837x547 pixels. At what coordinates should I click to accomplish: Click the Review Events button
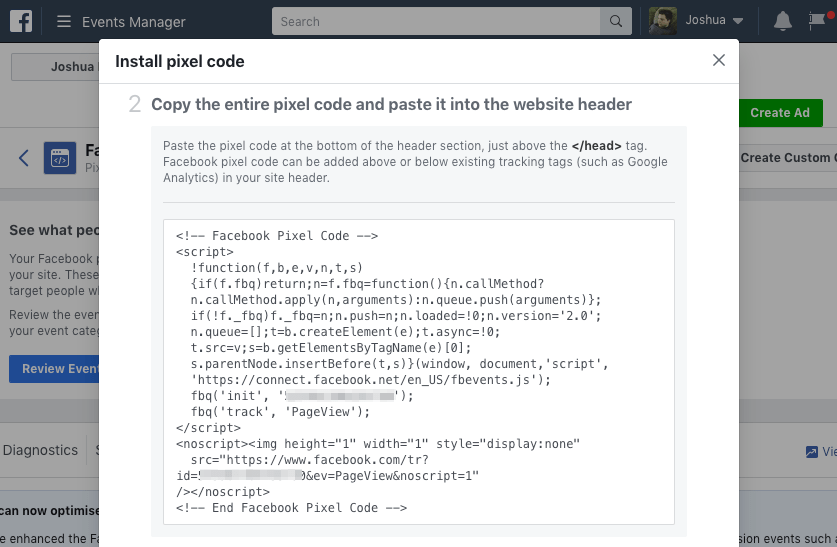point(54,369)
